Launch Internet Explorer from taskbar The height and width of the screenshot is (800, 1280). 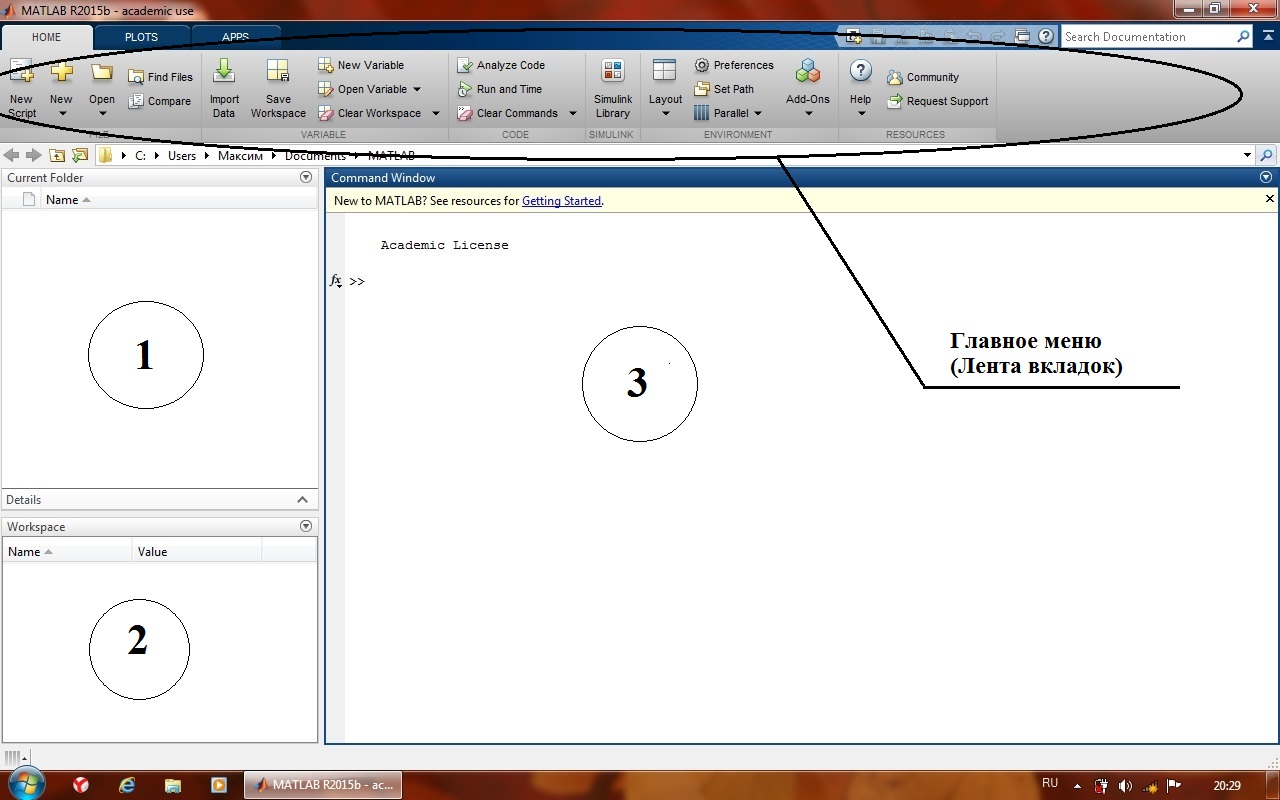coord(126,785)
